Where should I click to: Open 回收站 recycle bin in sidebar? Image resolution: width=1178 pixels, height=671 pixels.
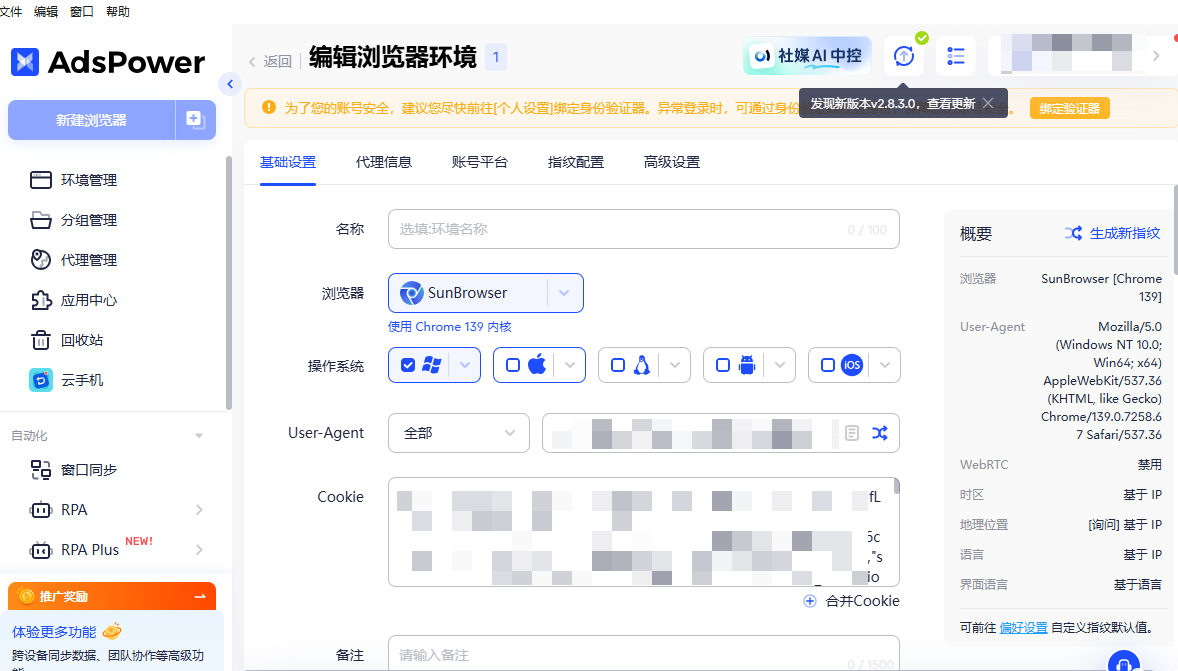[81, 340]
